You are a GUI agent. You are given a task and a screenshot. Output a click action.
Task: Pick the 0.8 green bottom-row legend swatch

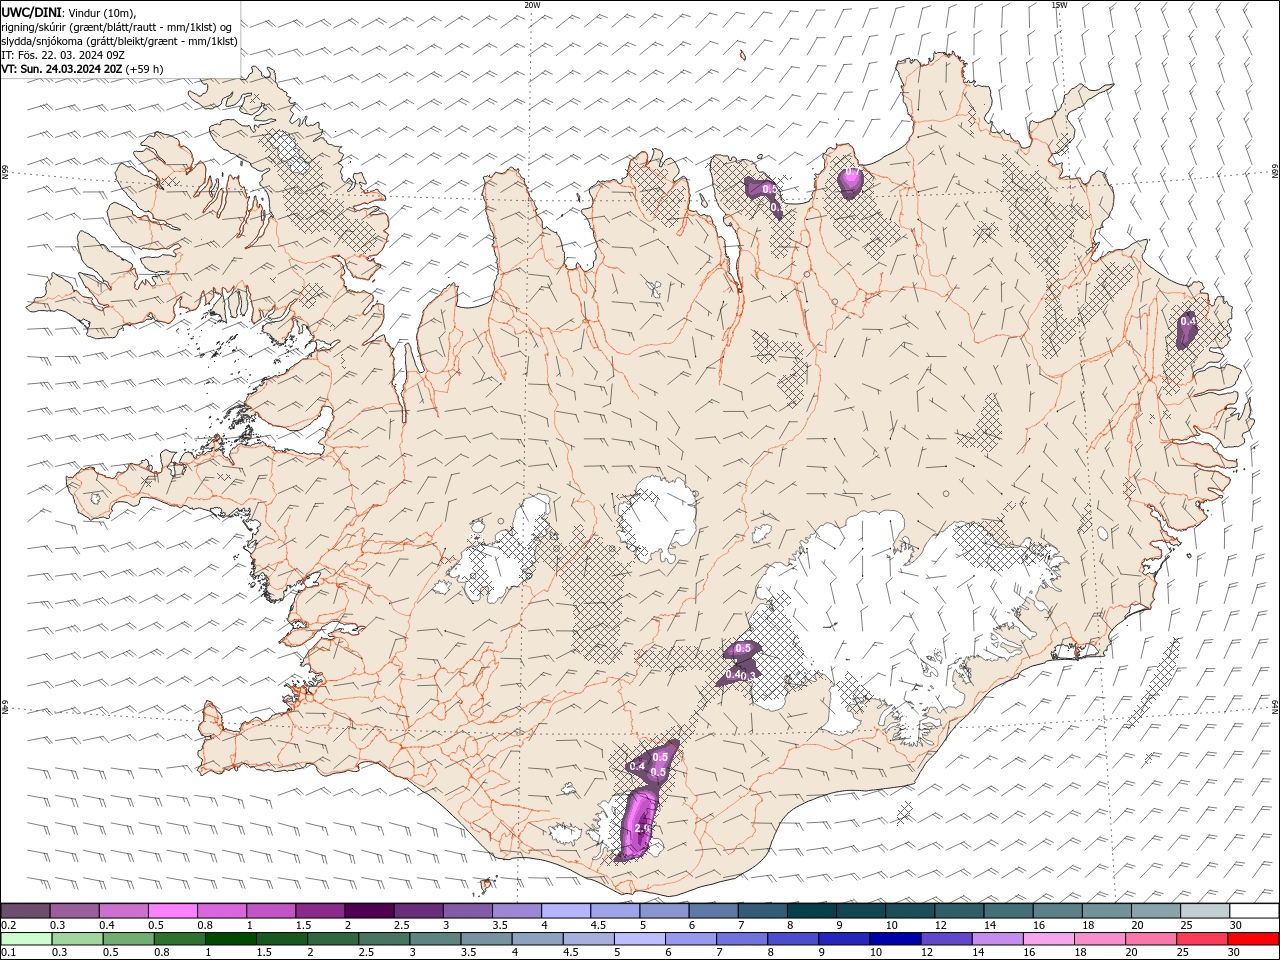pos(179,939)
